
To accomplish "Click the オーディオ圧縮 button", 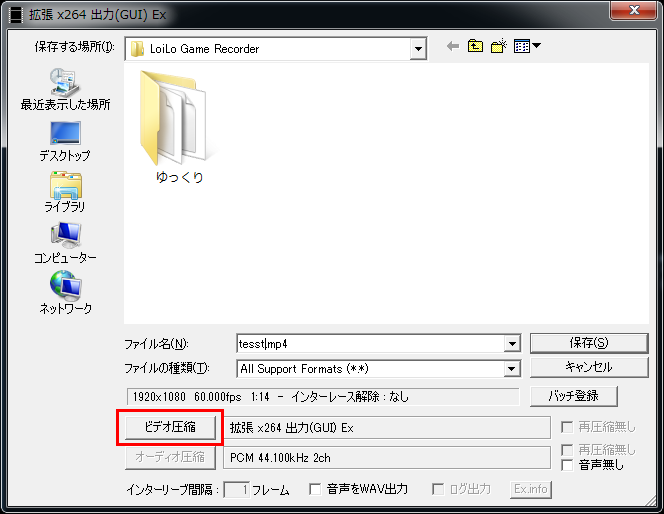I will click(x=170, y=457).
